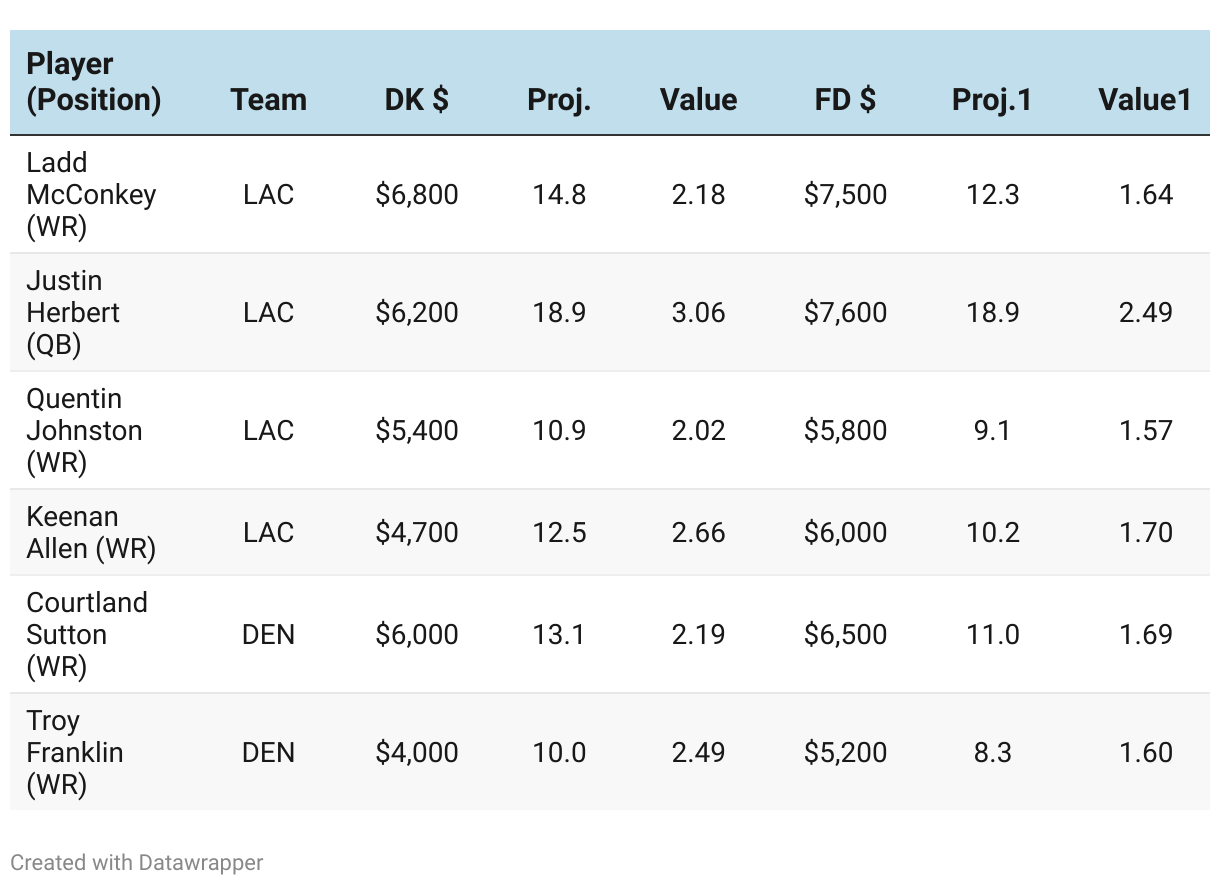Select the Justin Herbert (QB) cell

[x=72, y=312]
